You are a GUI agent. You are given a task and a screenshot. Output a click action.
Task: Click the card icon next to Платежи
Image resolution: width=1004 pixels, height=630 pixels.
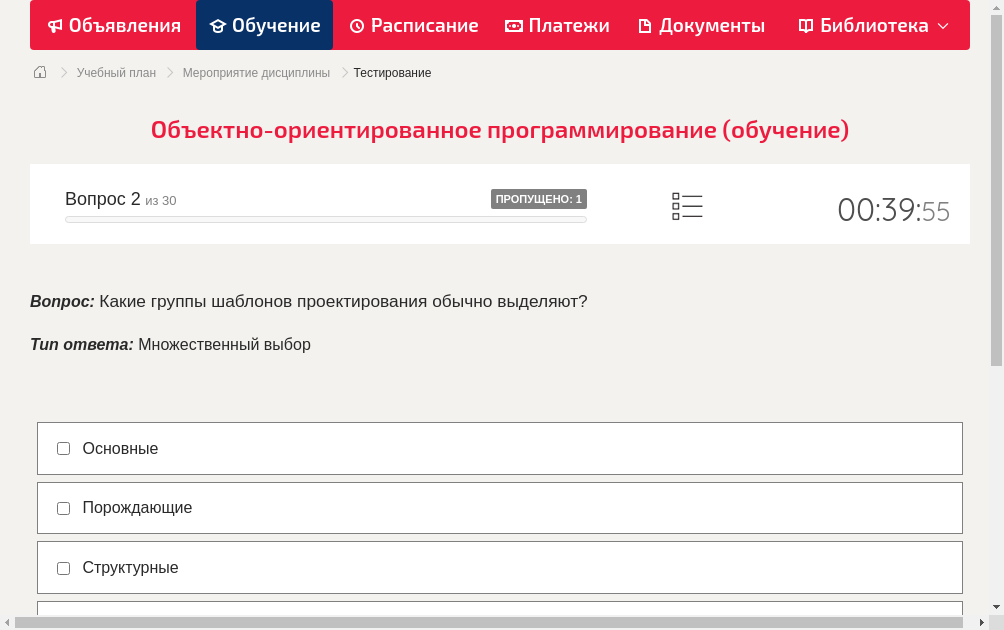coord(513,25)
